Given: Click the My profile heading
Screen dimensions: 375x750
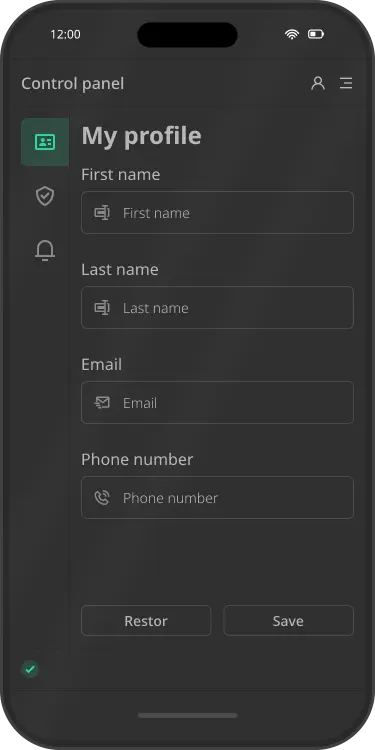Looking at the screenshot, I should click(142, 136).
